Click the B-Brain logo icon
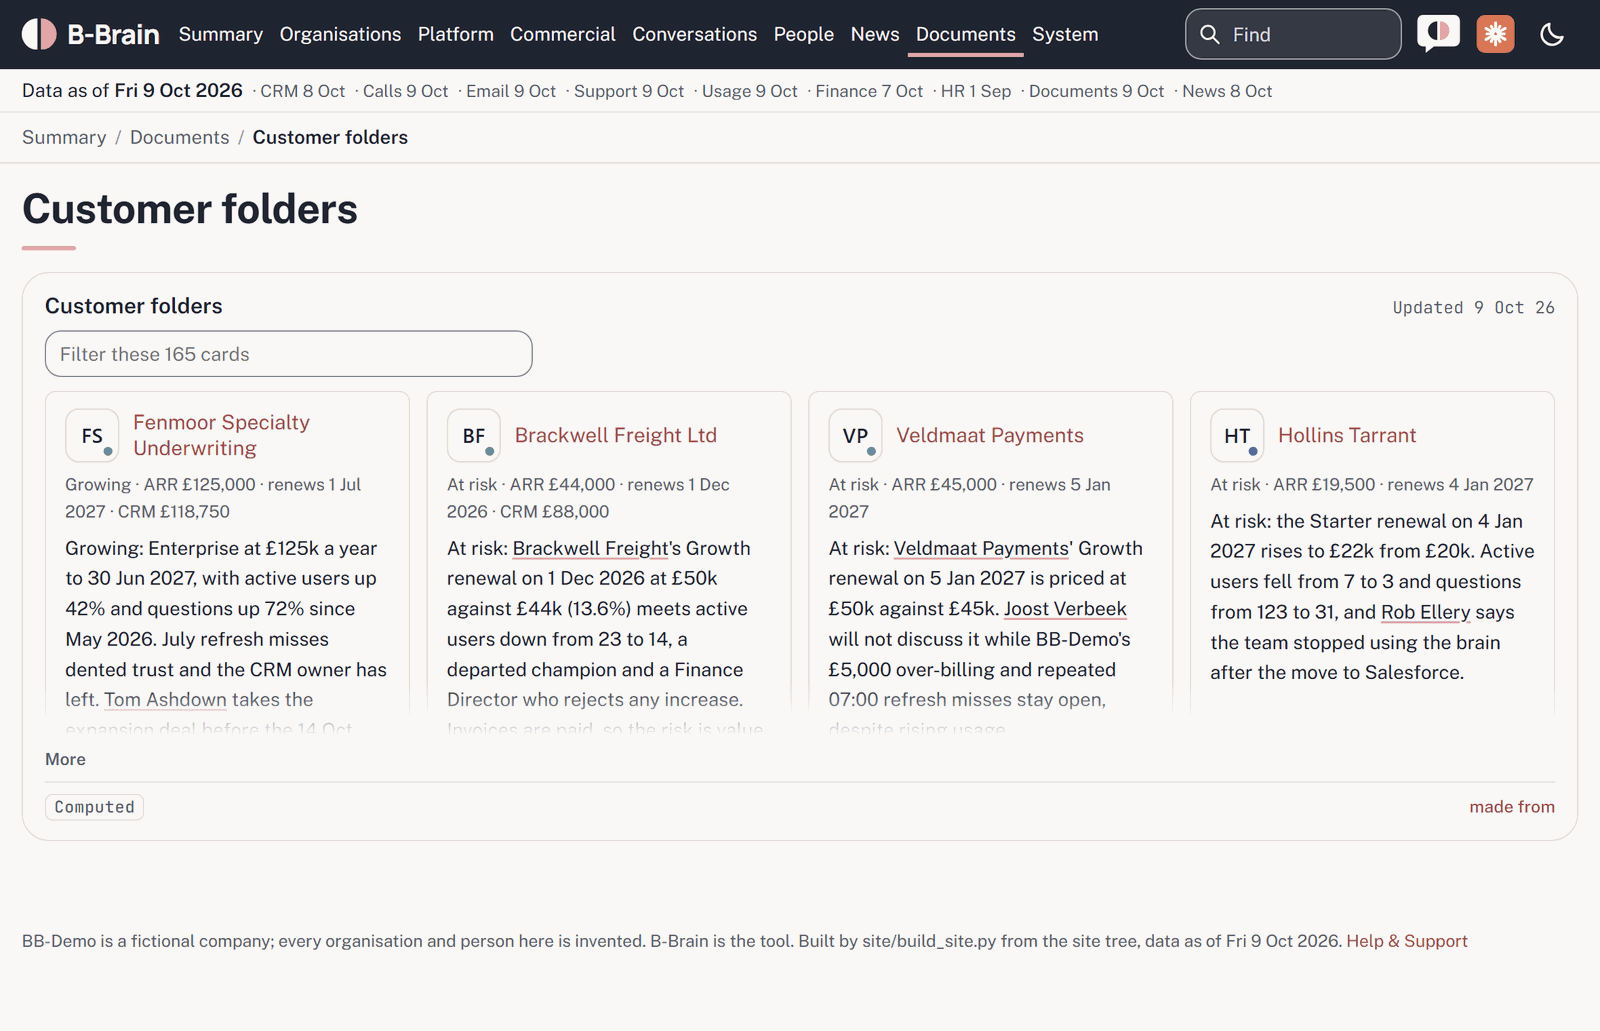The image size is (1600, 1031). pos(39,34)
